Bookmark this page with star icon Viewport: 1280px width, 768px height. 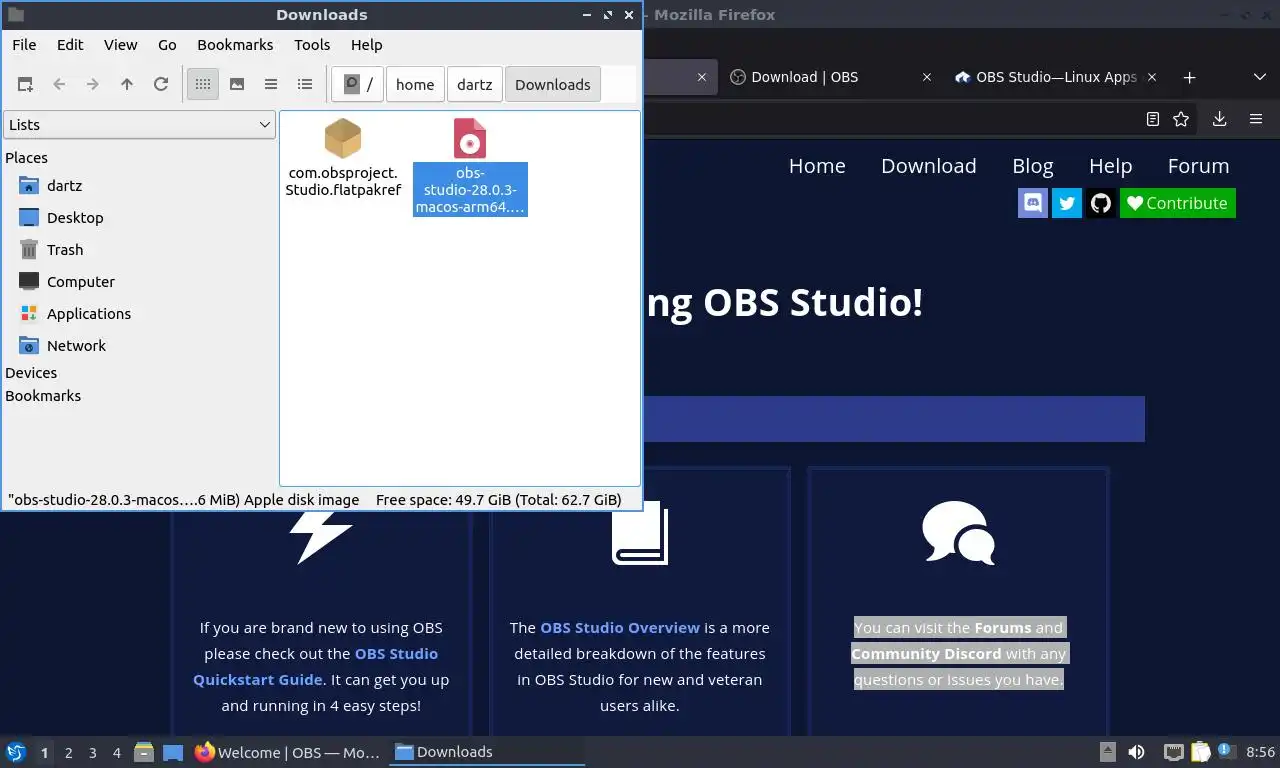click(1181, 119)
